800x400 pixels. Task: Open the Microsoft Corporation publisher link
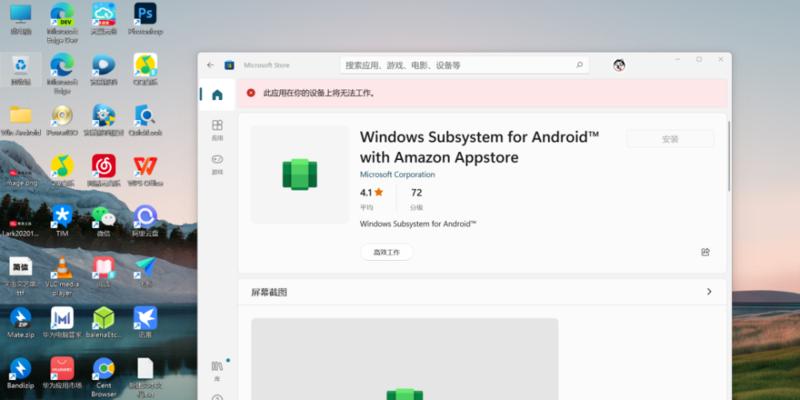click(x=397, y=174)
